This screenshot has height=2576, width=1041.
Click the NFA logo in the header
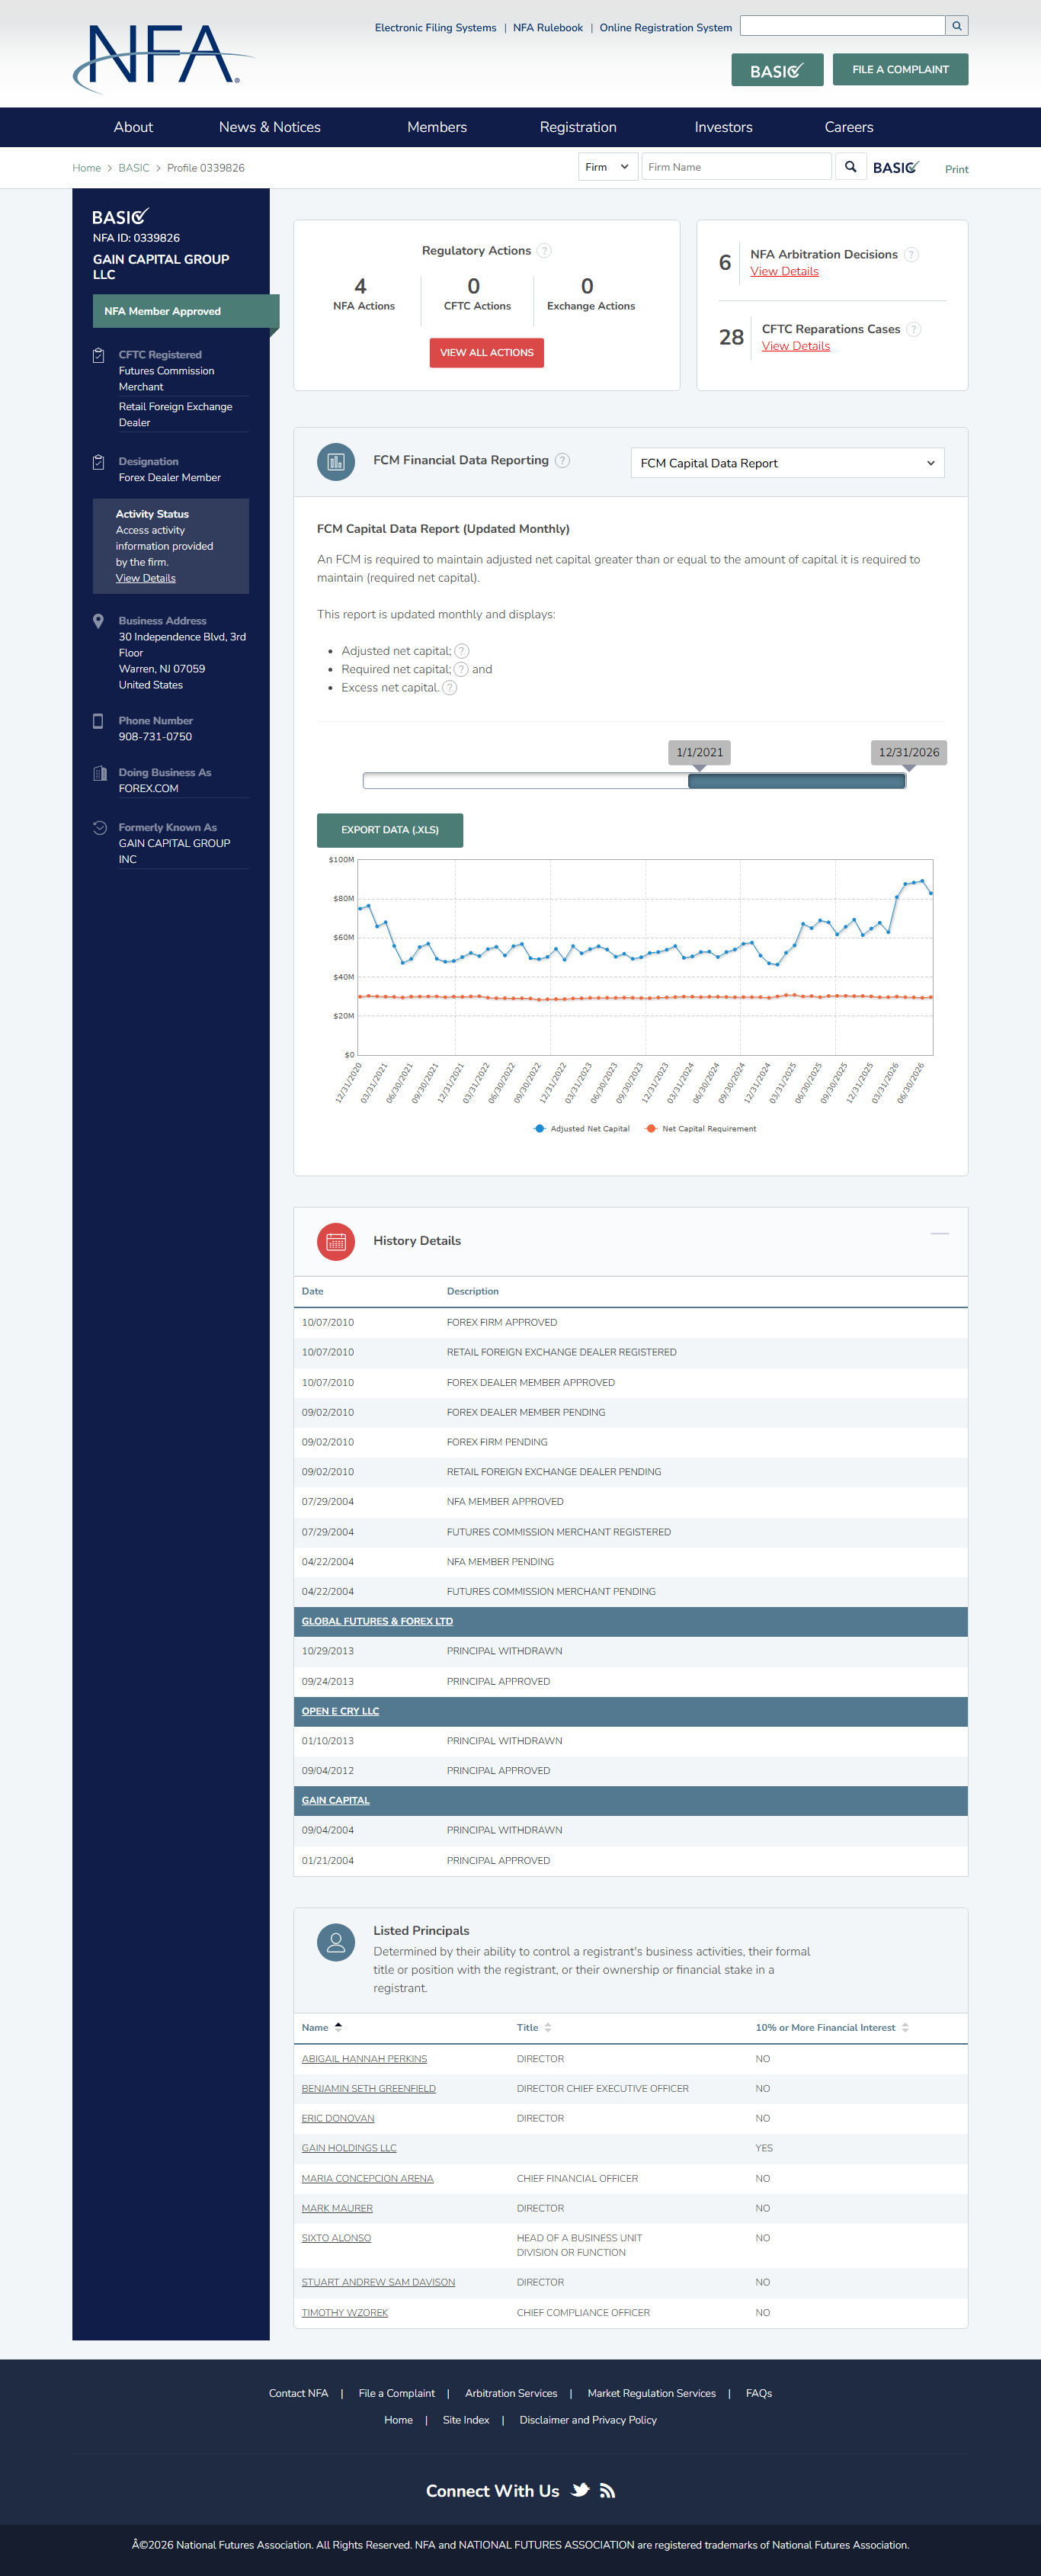pyautogui.click(x=163, y=58)
